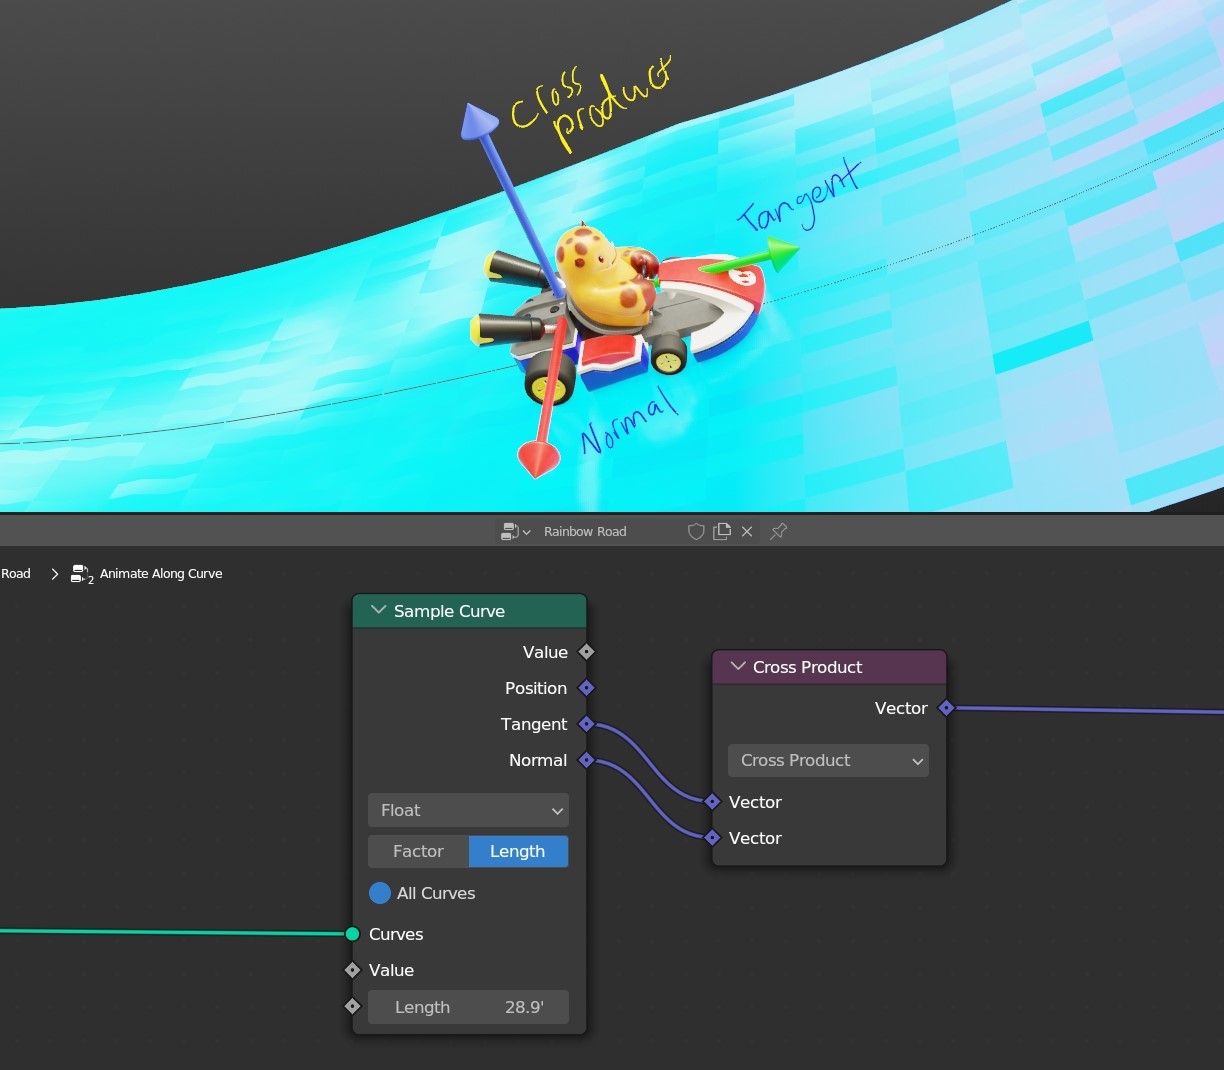Click the Tangent output socket
Image resolution: width=1224 pixels, height=1070 pixels.
[587, 724]
